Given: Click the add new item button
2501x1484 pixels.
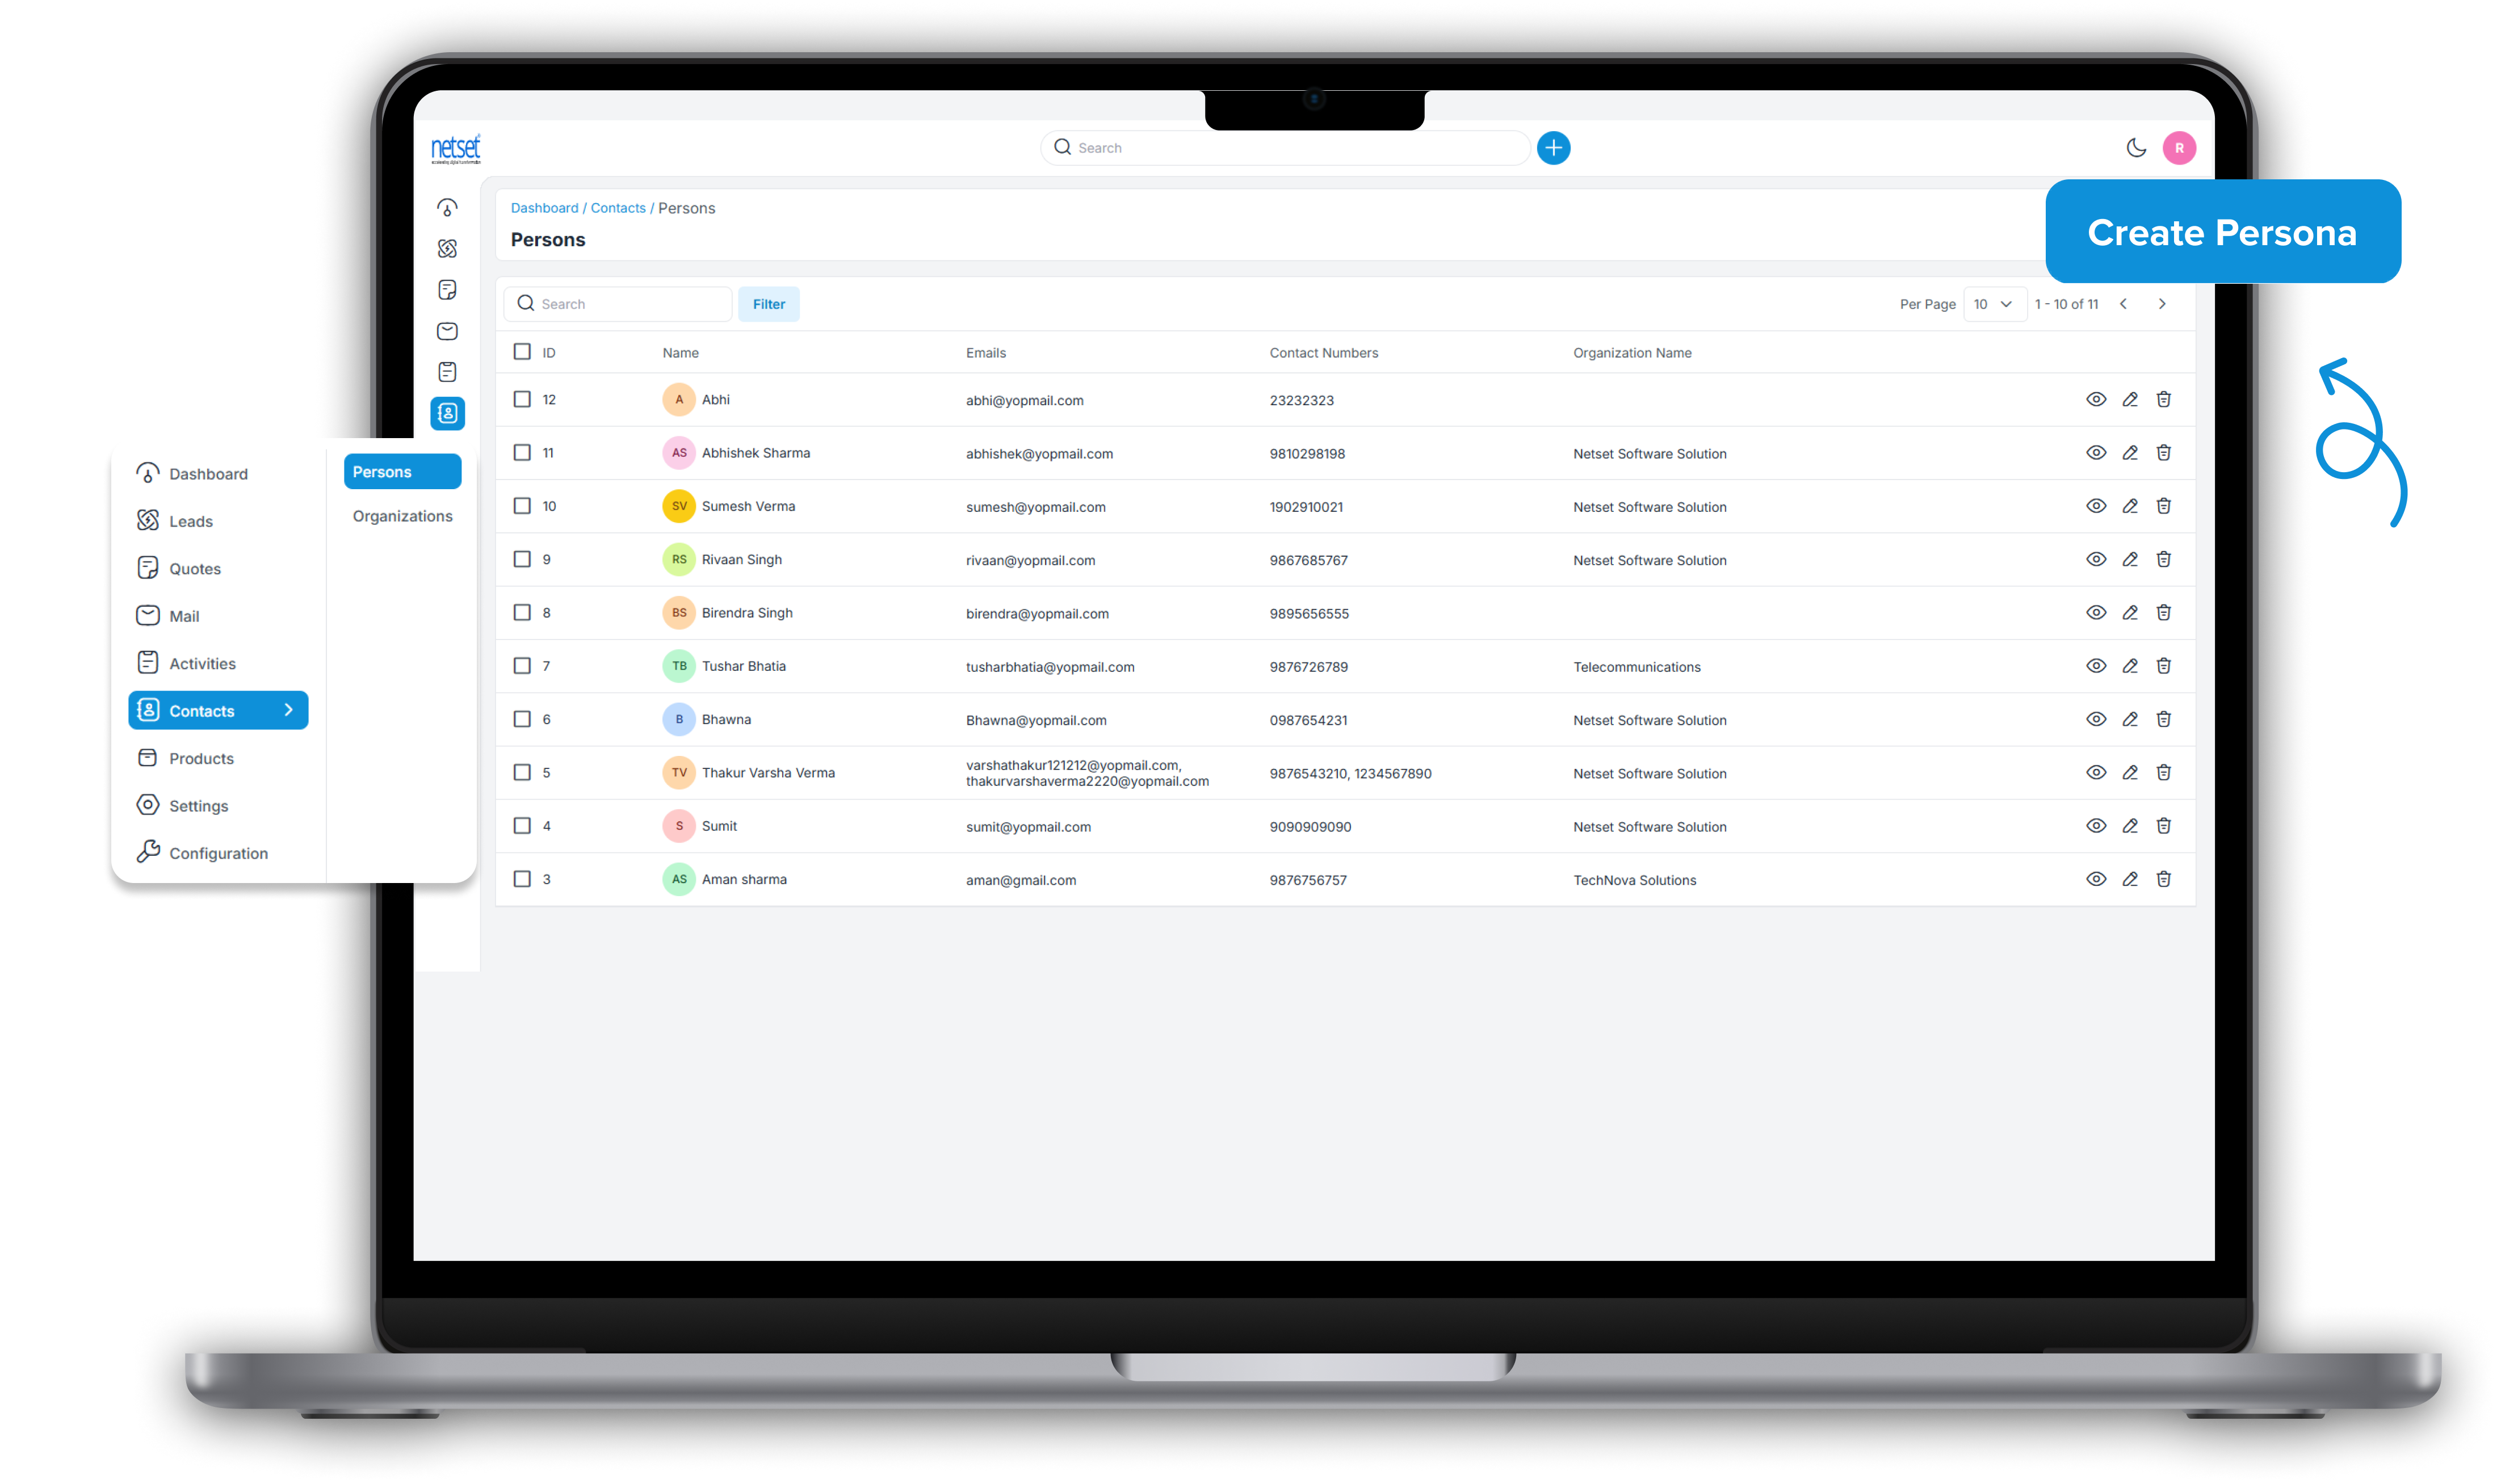Looking at the screenshot, I should (x=1552, y=146).
